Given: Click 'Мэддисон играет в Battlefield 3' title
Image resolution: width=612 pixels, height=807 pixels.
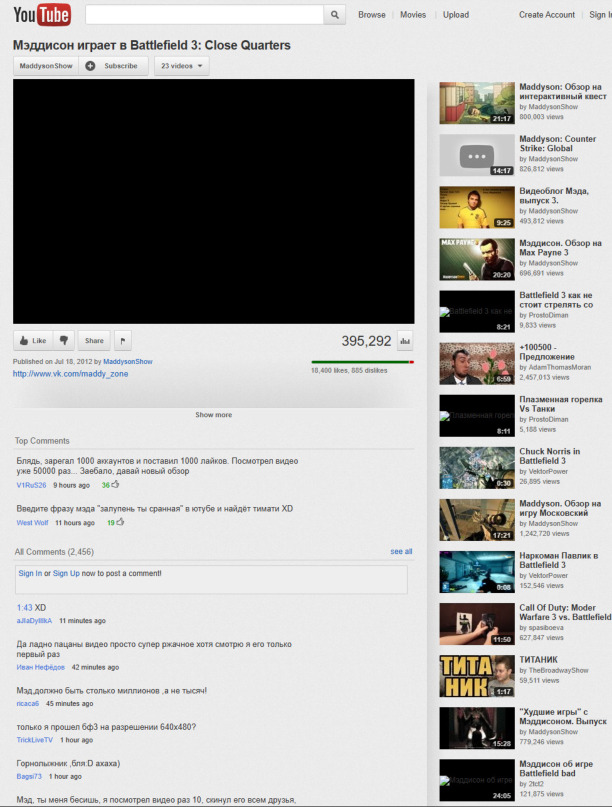Looking at the screenshot, I should [x=152, y=45].
